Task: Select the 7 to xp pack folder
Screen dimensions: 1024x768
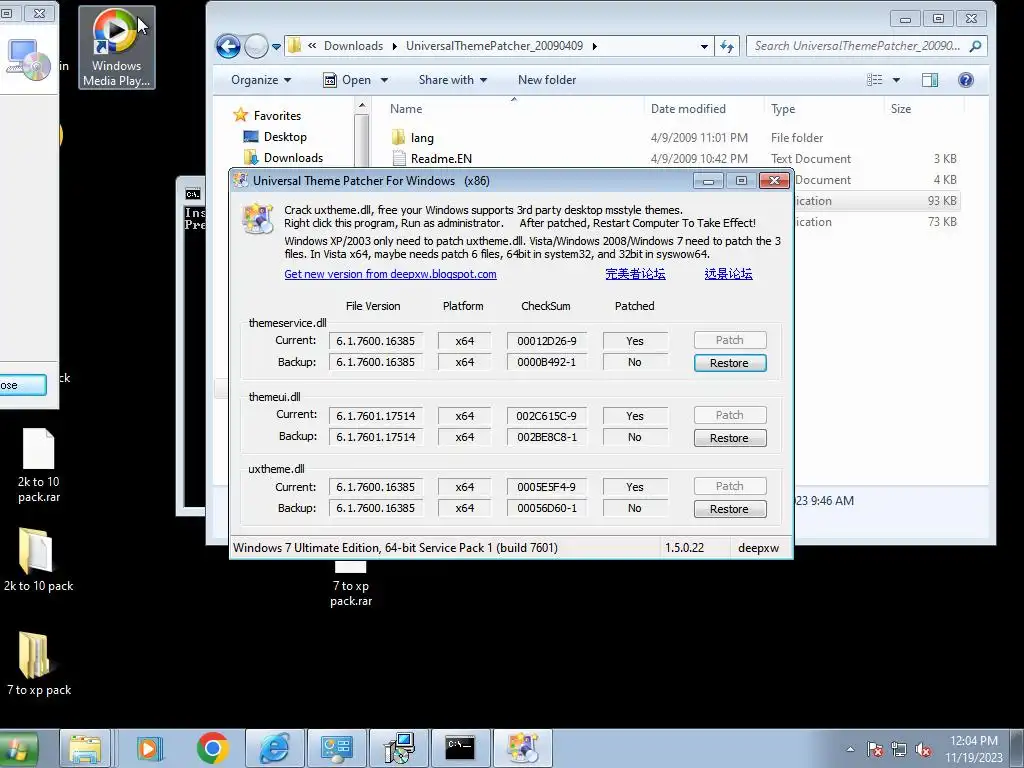Action: tap(39, 664)
